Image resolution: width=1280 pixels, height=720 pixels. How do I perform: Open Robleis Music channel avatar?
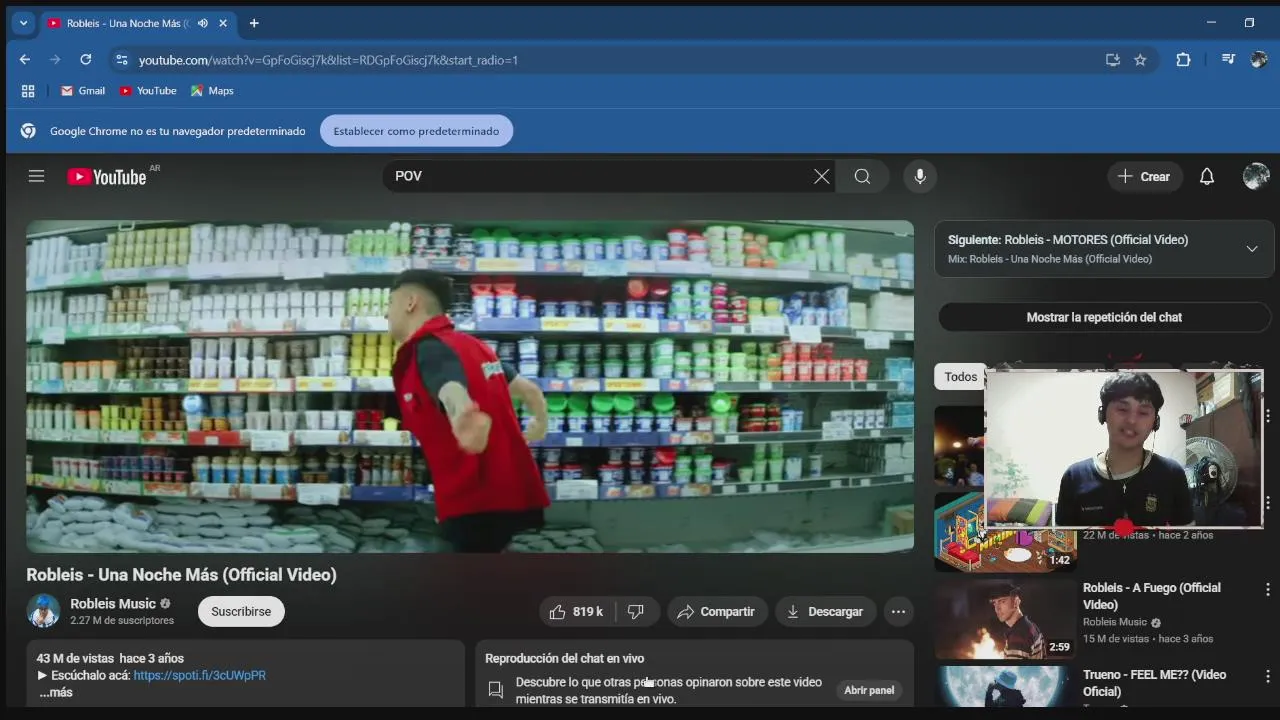43,611
